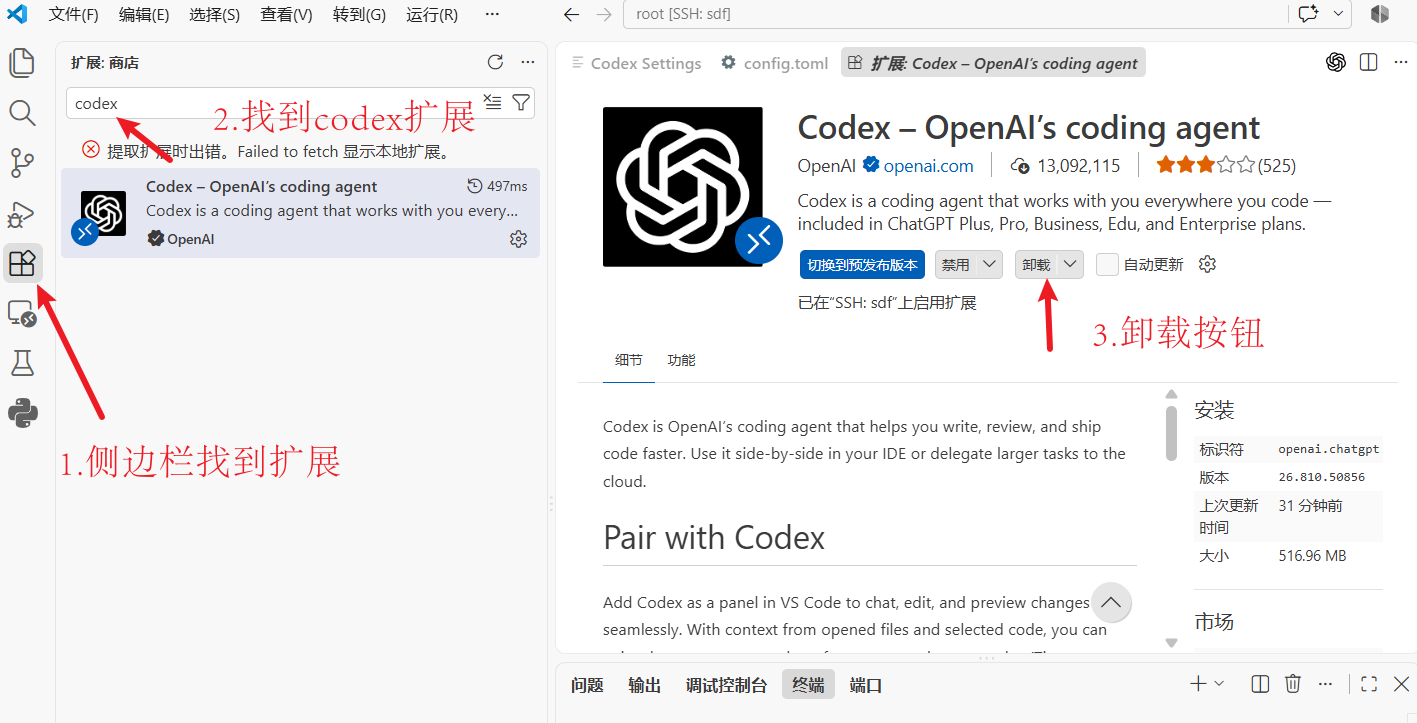The image size is (1417, 723).
Task: Click the star rating on the extension page
Action: 1205,165
